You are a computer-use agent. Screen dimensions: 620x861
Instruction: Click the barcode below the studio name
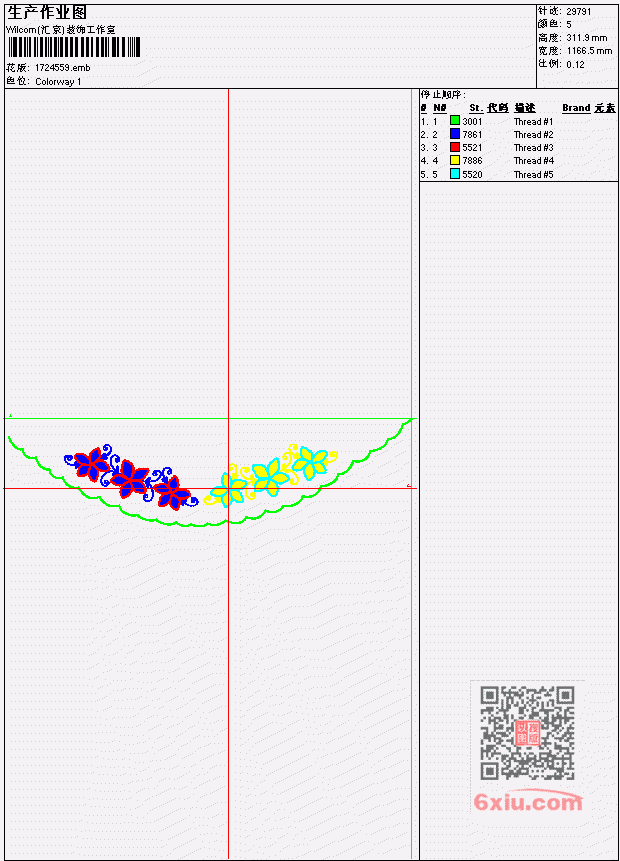(x=74, y=47)
